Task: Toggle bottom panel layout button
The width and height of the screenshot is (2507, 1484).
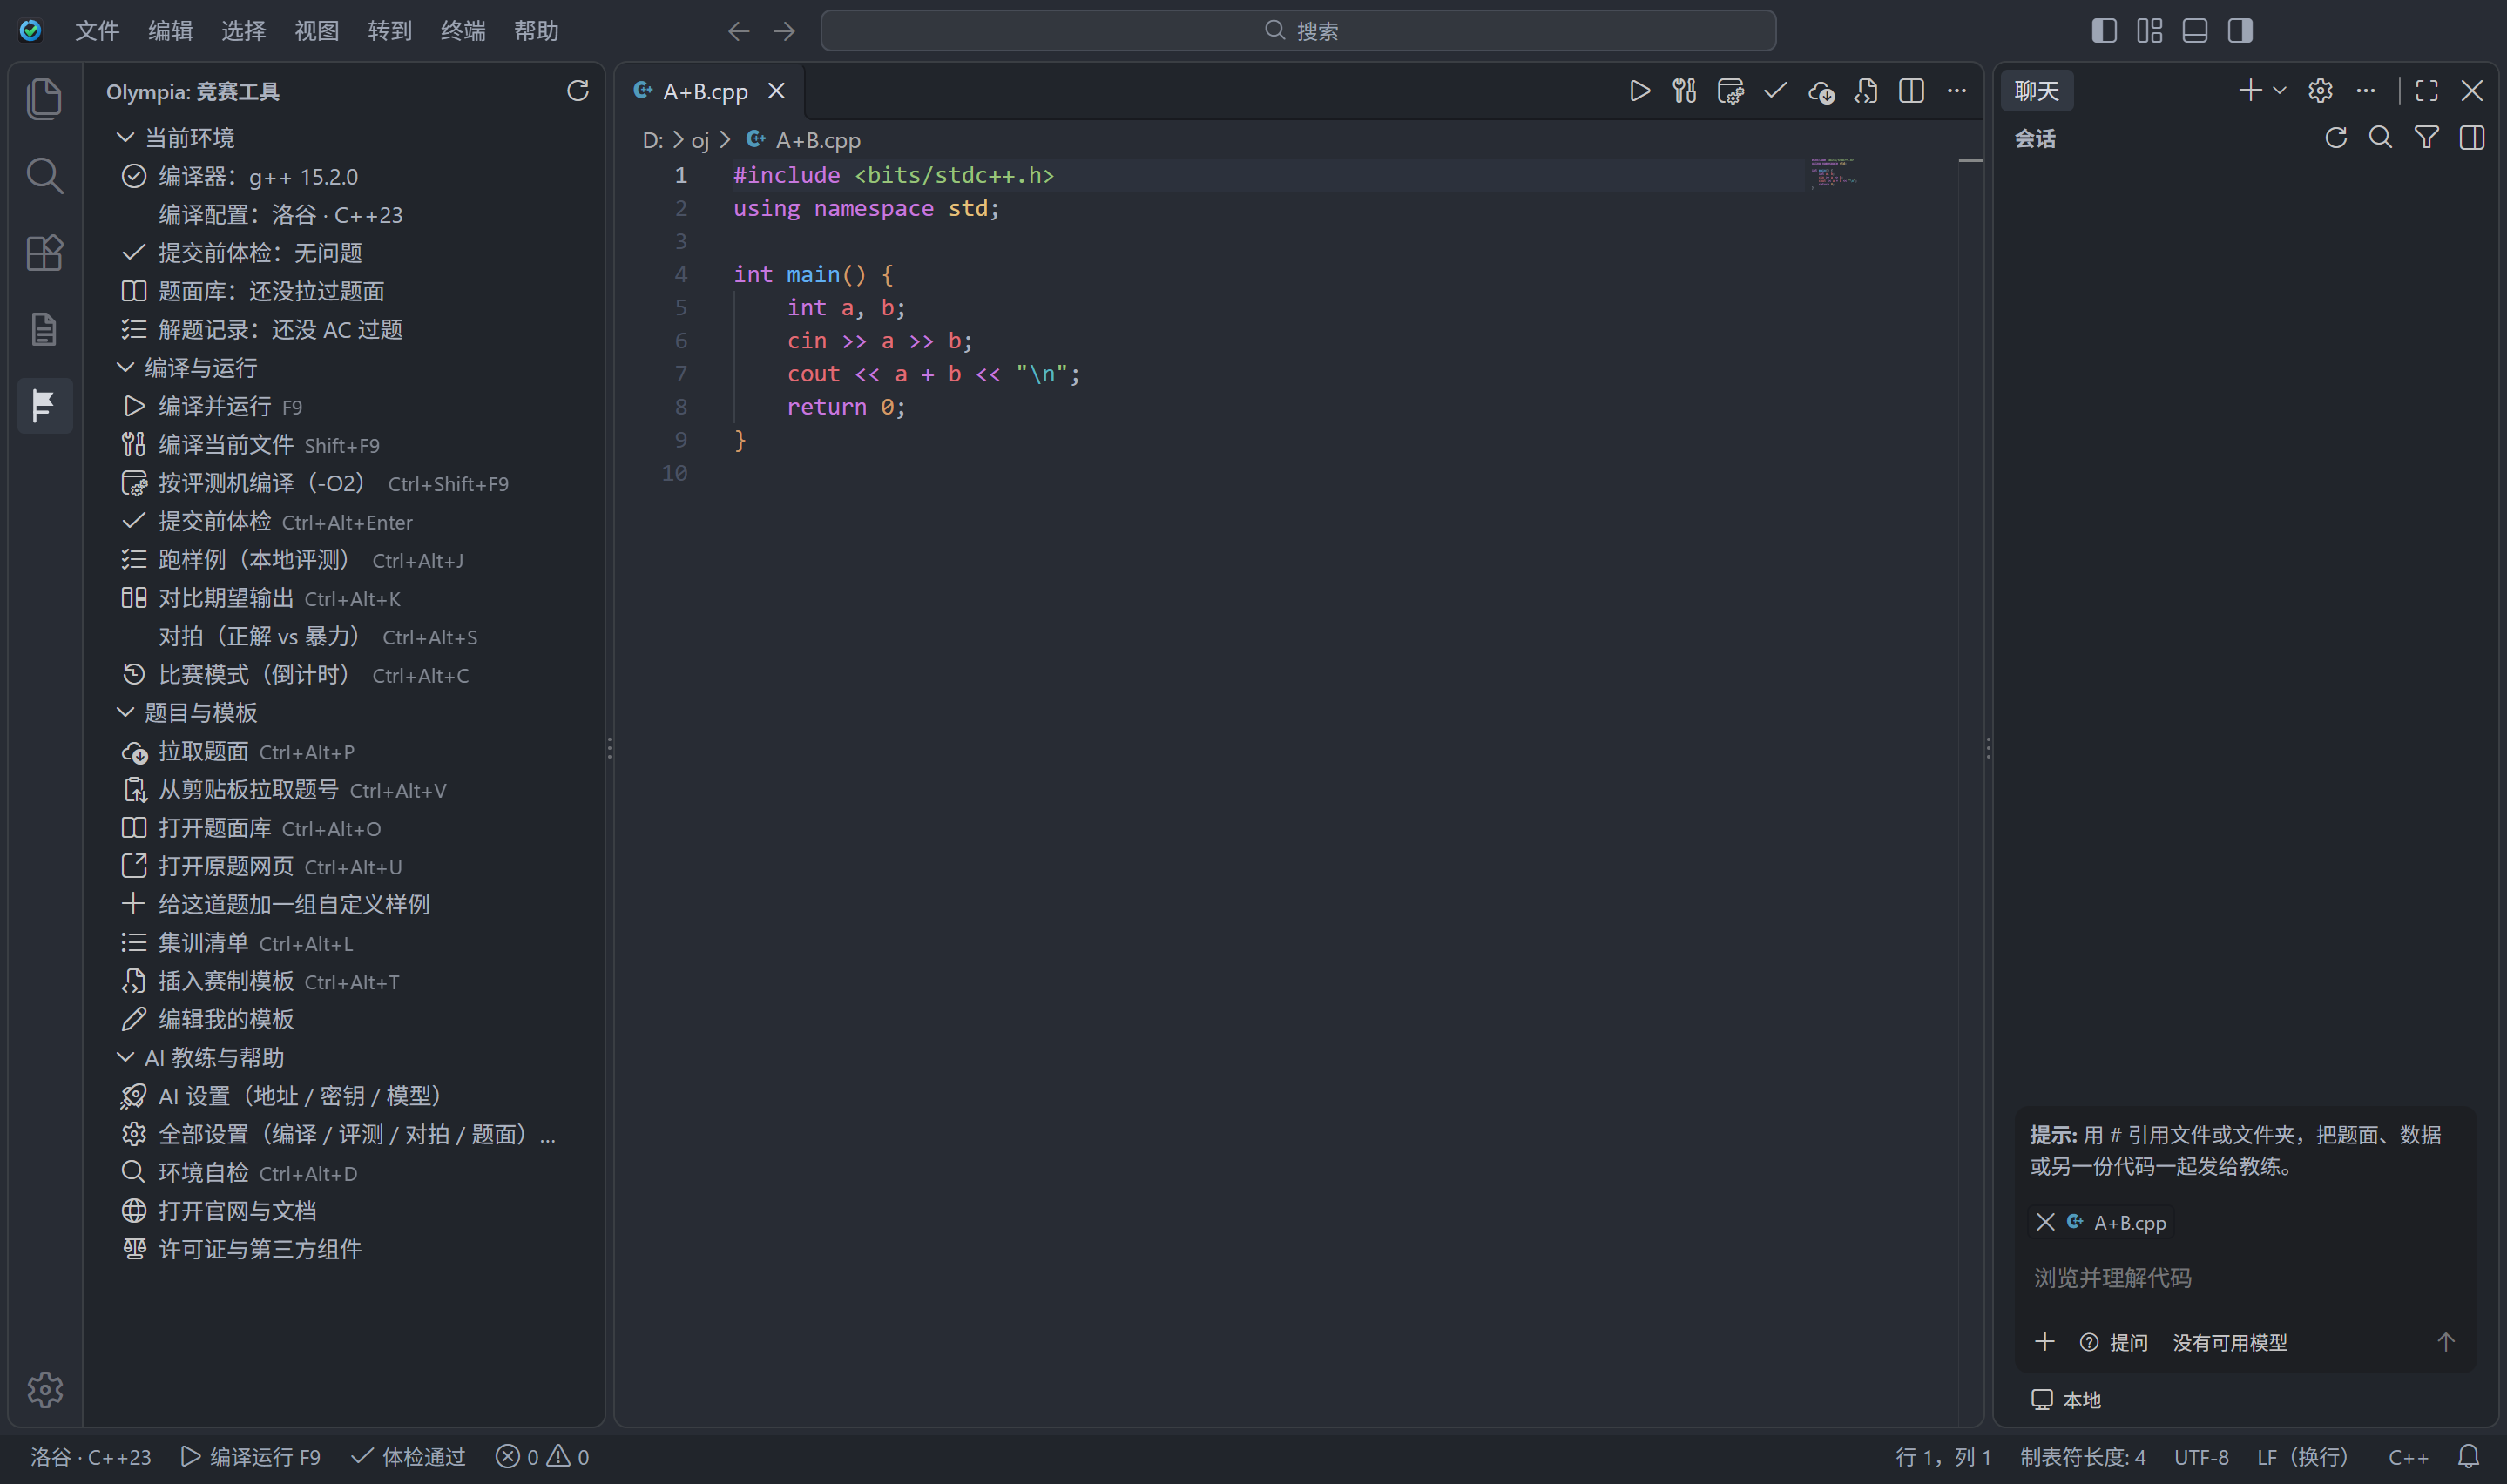Action: 2195,31
